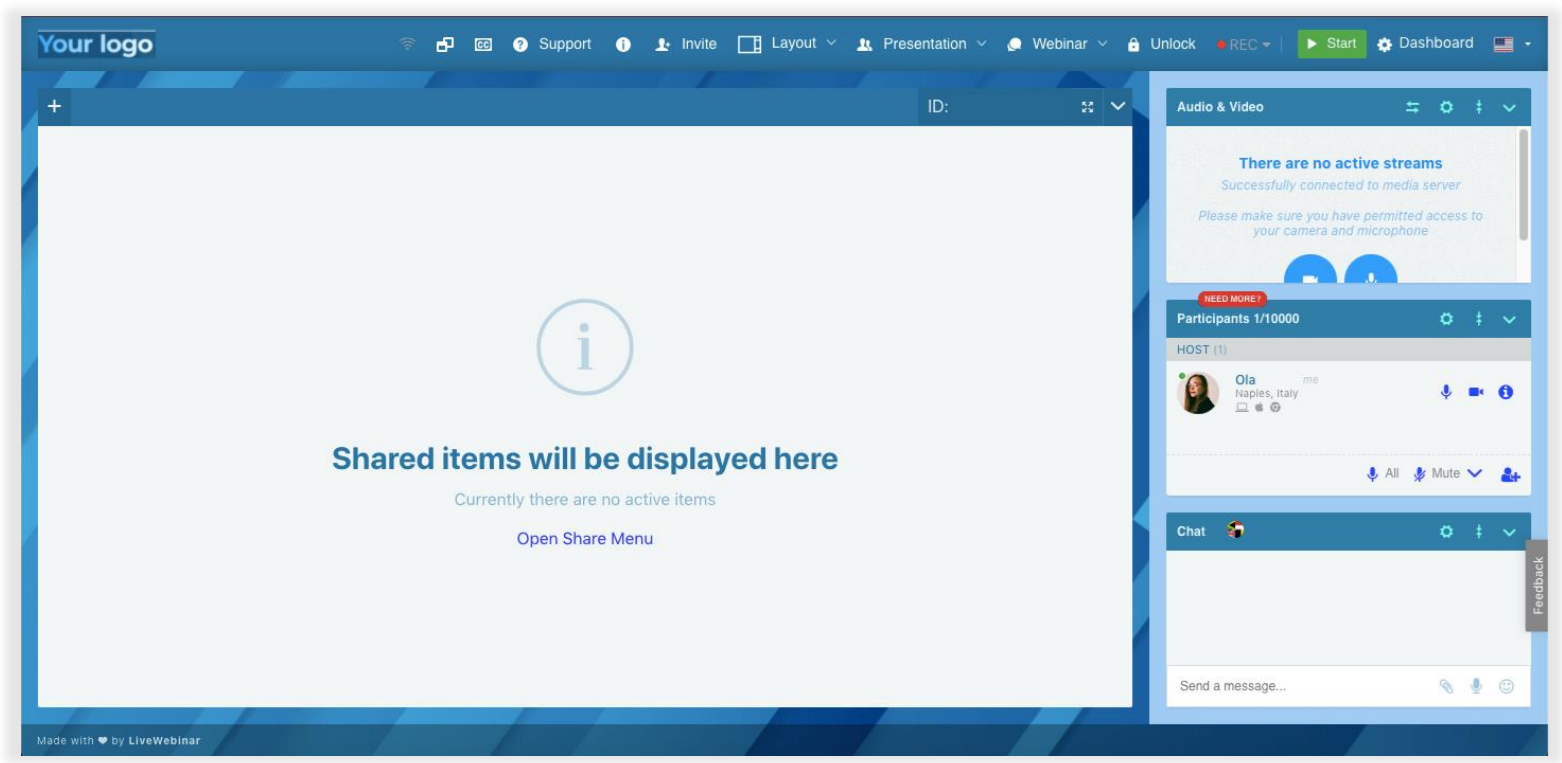Viewport: 1562px width, 763px height.
Task: Click the green Start button
Action: click(x=1331, y=44)
